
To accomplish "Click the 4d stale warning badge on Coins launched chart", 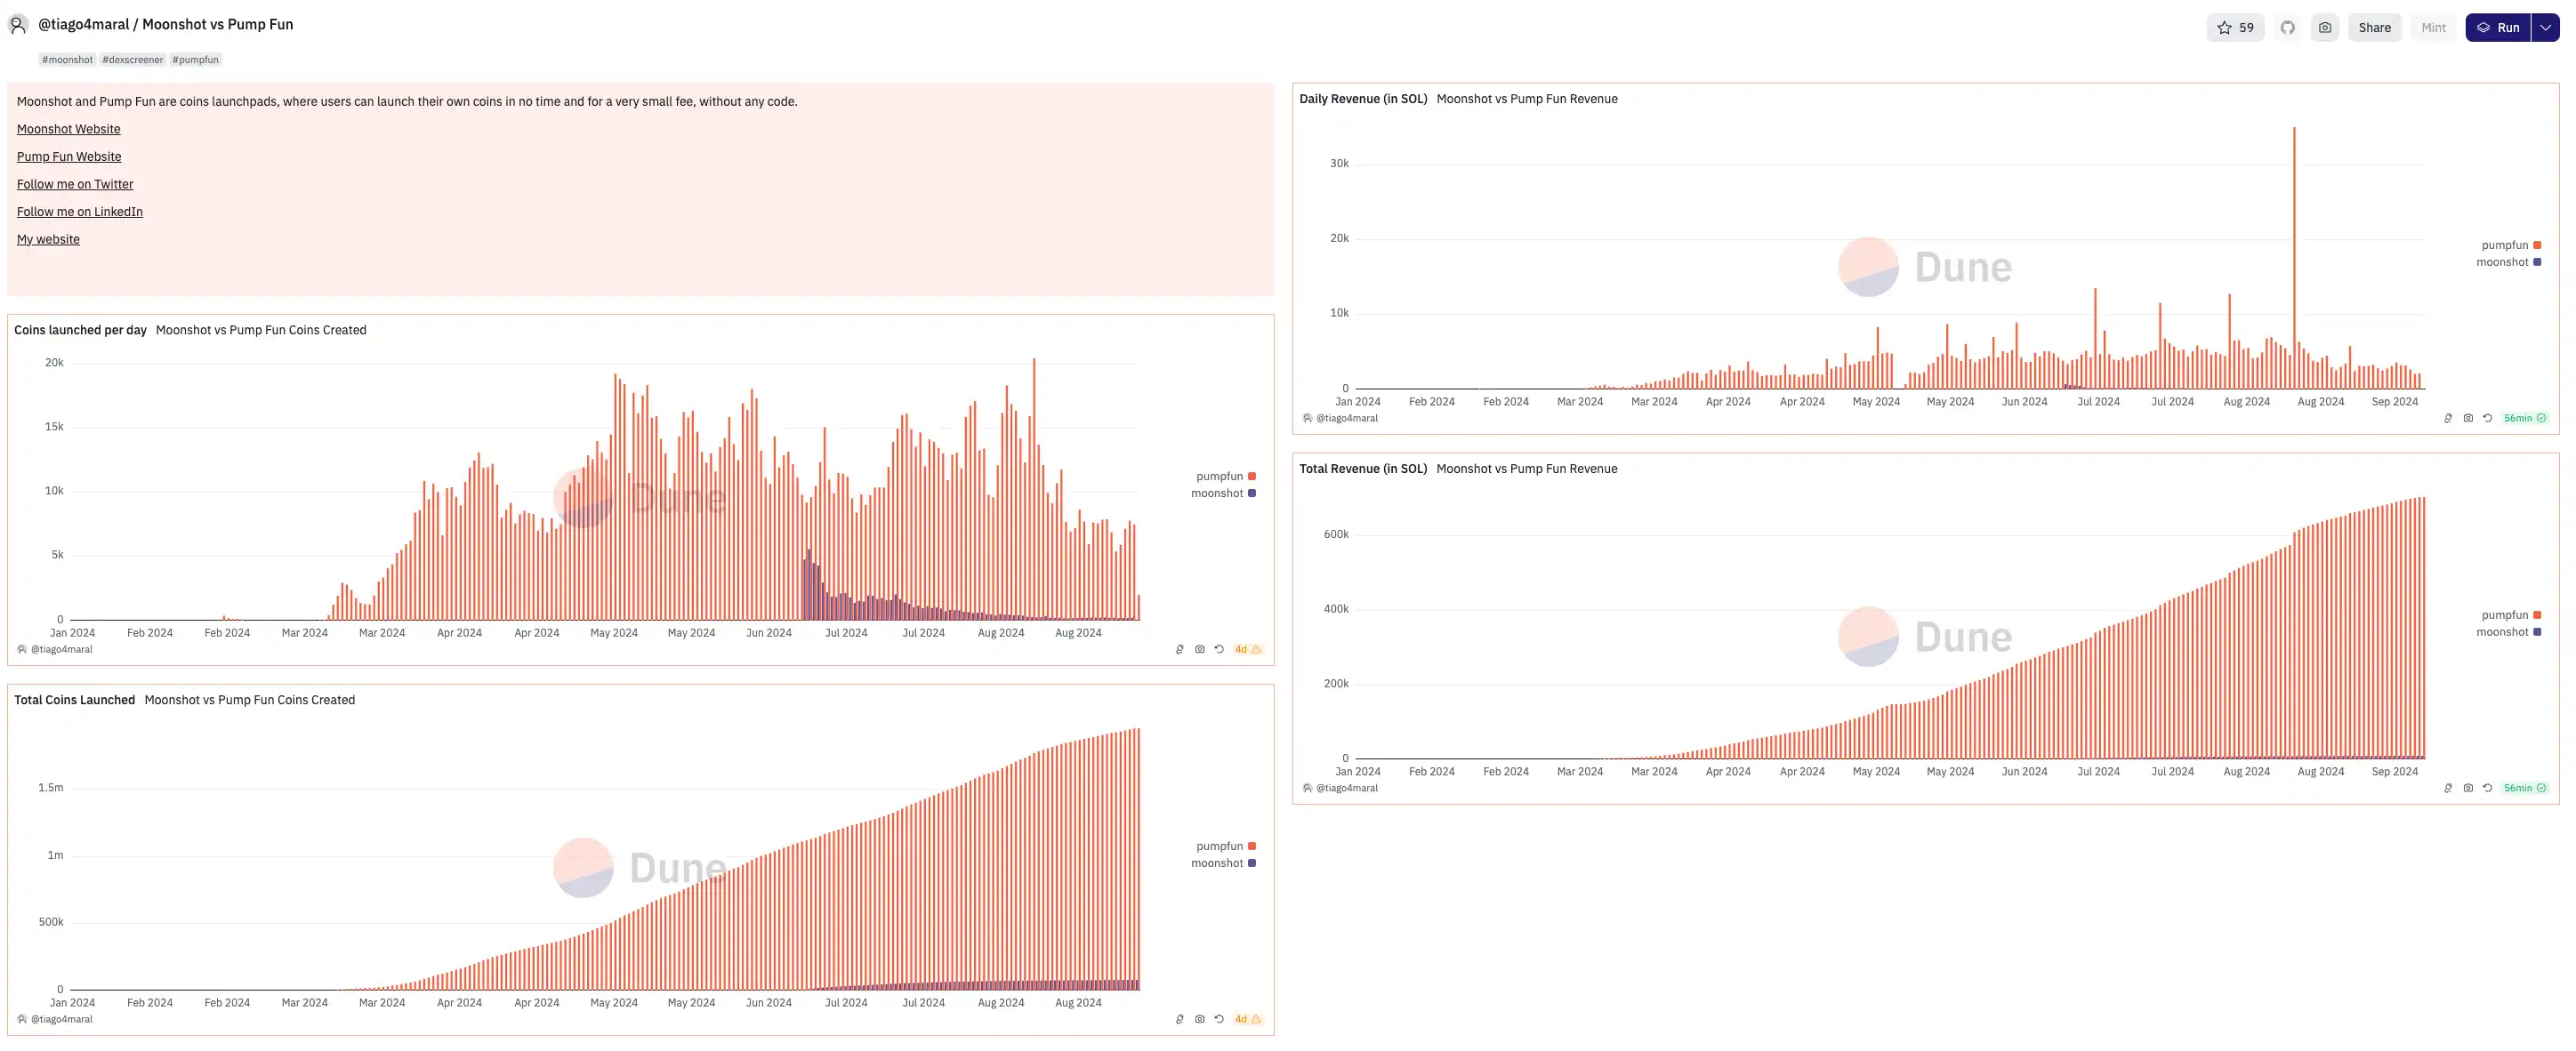I will point(1247,650).
